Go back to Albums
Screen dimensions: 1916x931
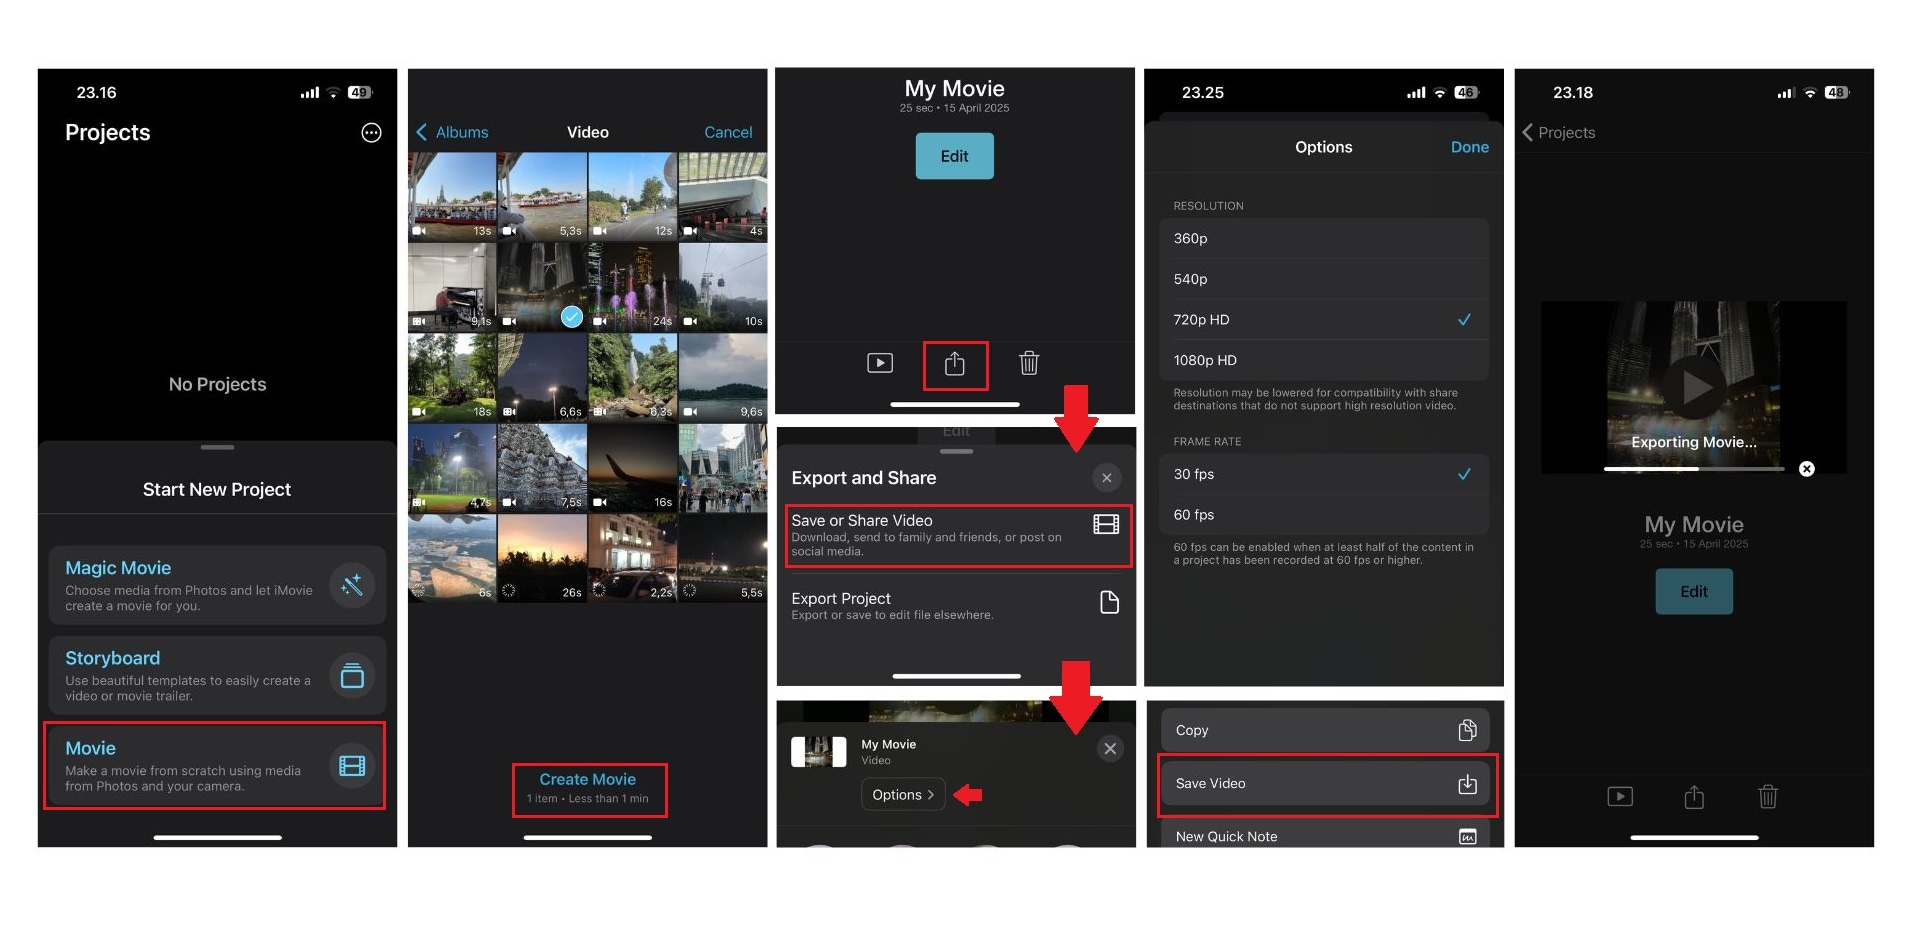point(452,132)
